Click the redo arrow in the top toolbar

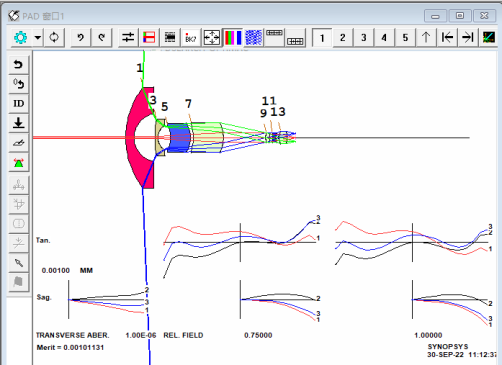102,37
